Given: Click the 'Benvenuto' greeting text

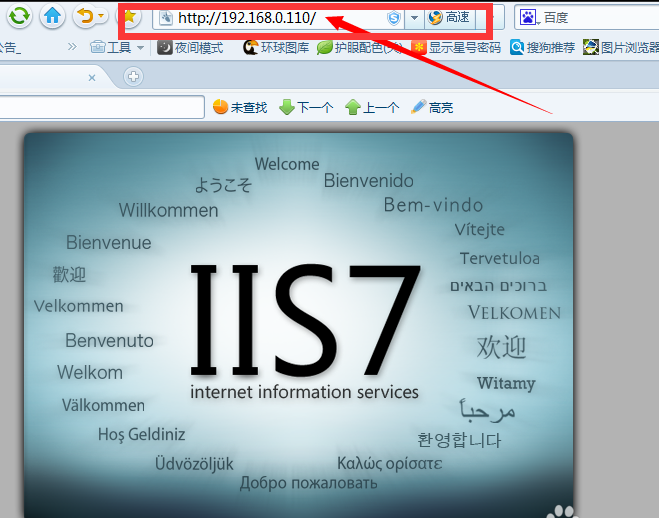Looking at the screenshot, I should pos(109,340).
